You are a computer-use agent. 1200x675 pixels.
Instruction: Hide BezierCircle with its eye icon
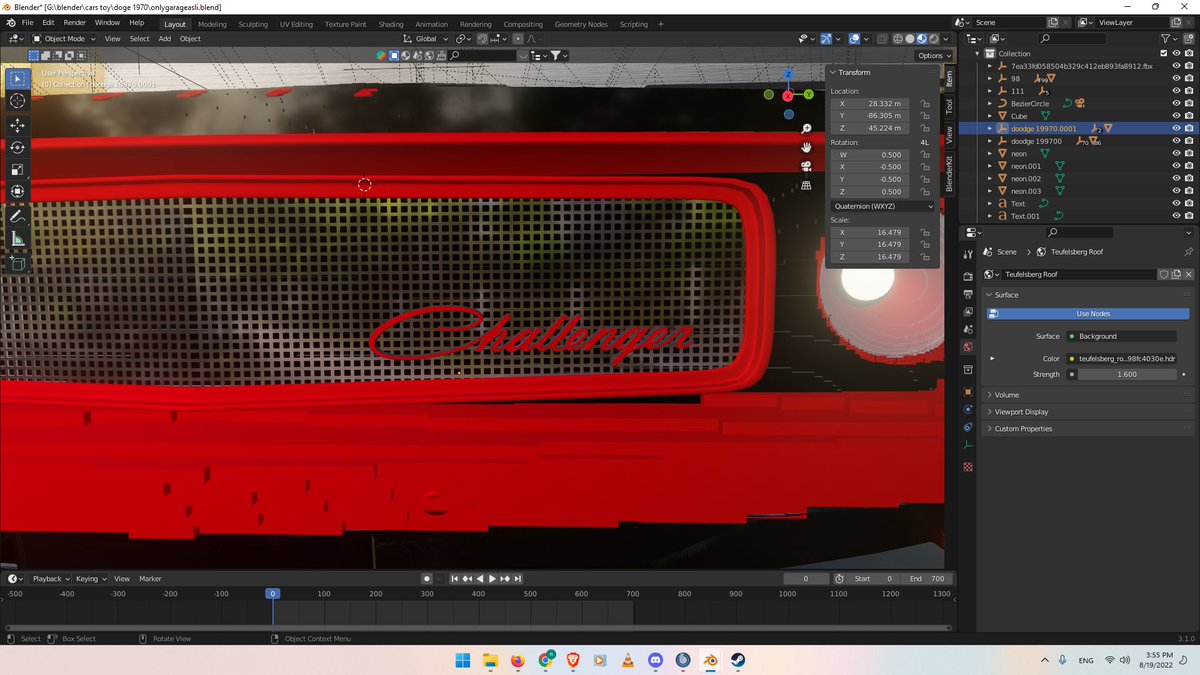pos(1176,103)
